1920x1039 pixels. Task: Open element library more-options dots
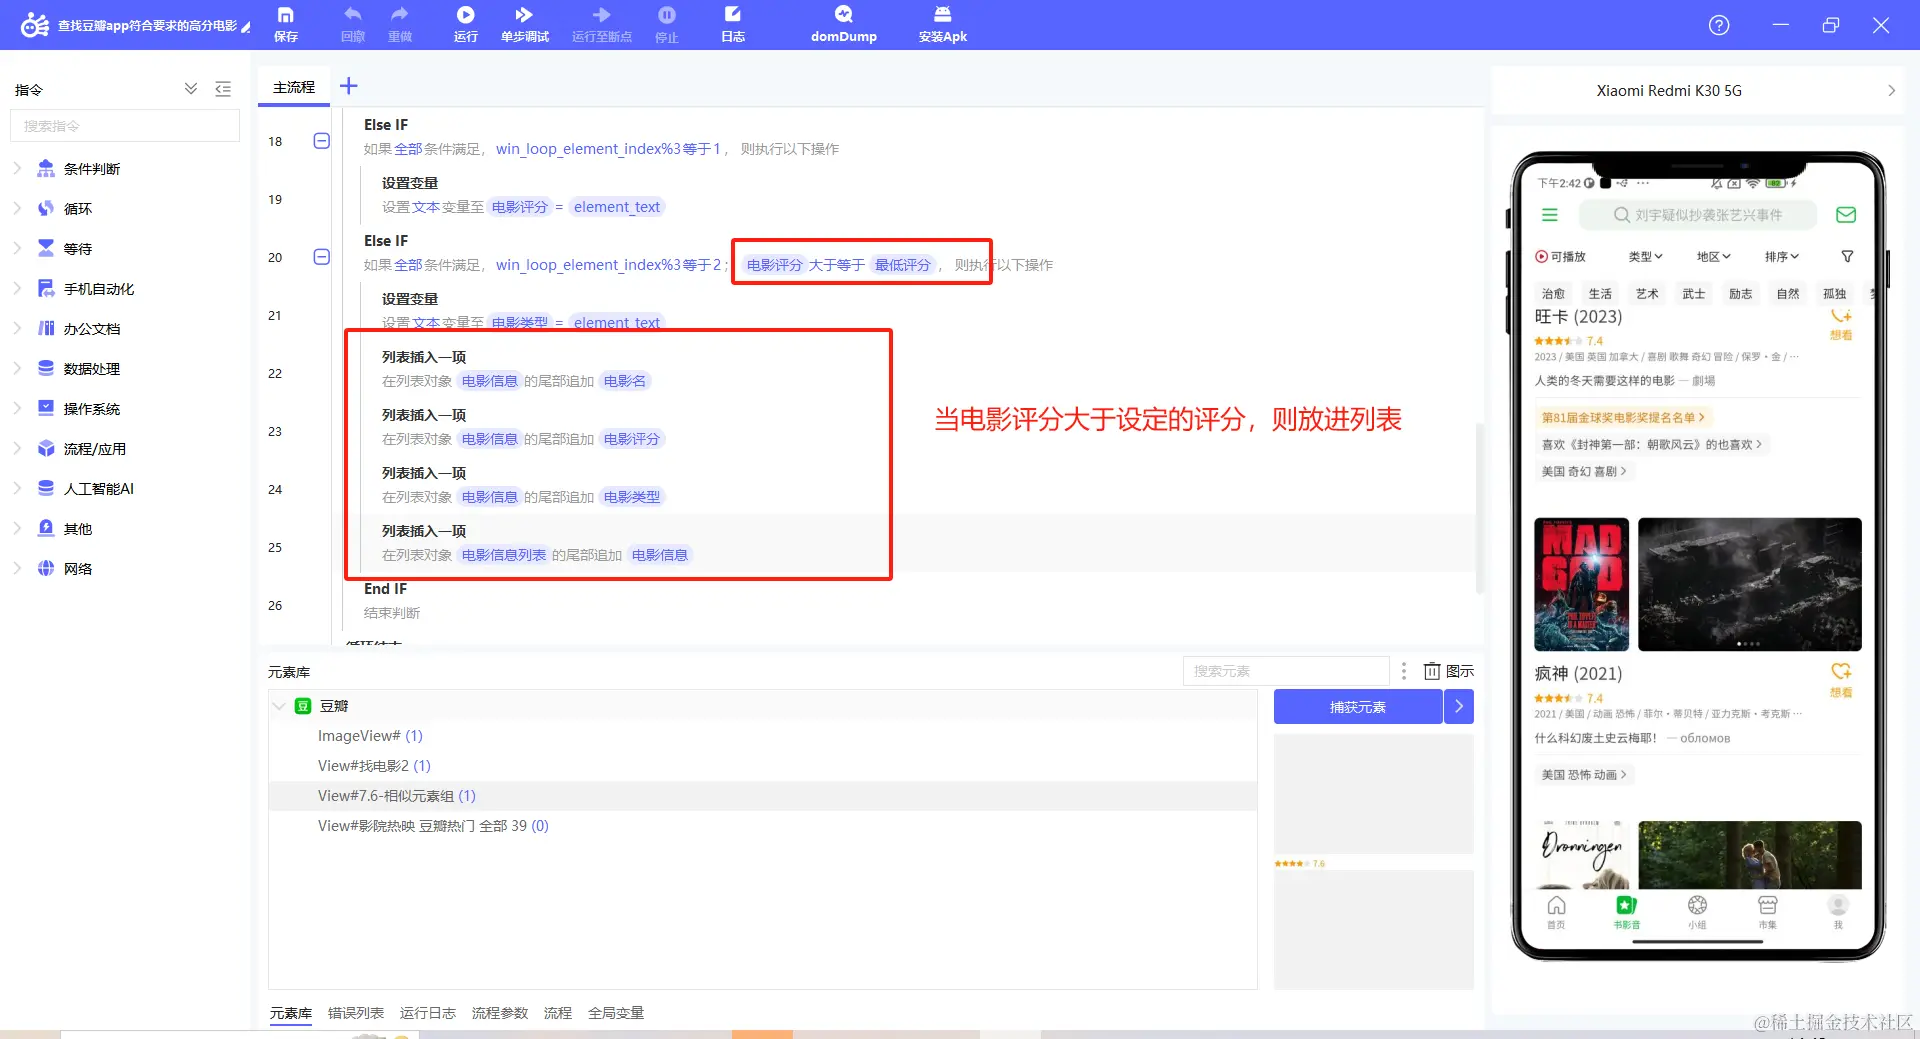tap(1404, 671)
